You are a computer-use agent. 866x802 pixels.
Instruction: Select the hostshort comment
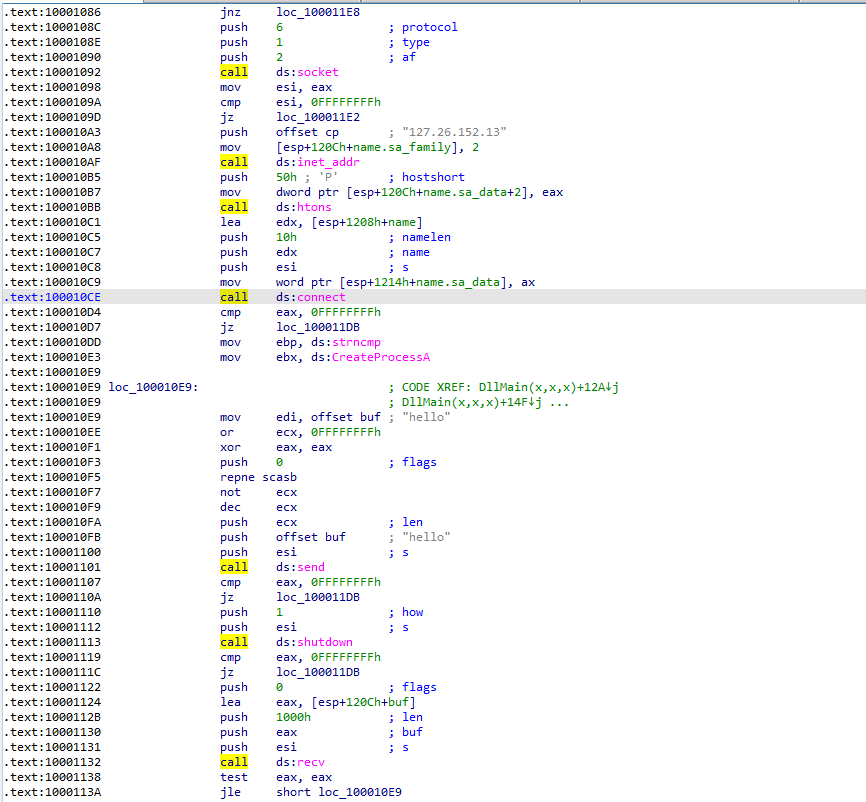[x=433, y=177]
